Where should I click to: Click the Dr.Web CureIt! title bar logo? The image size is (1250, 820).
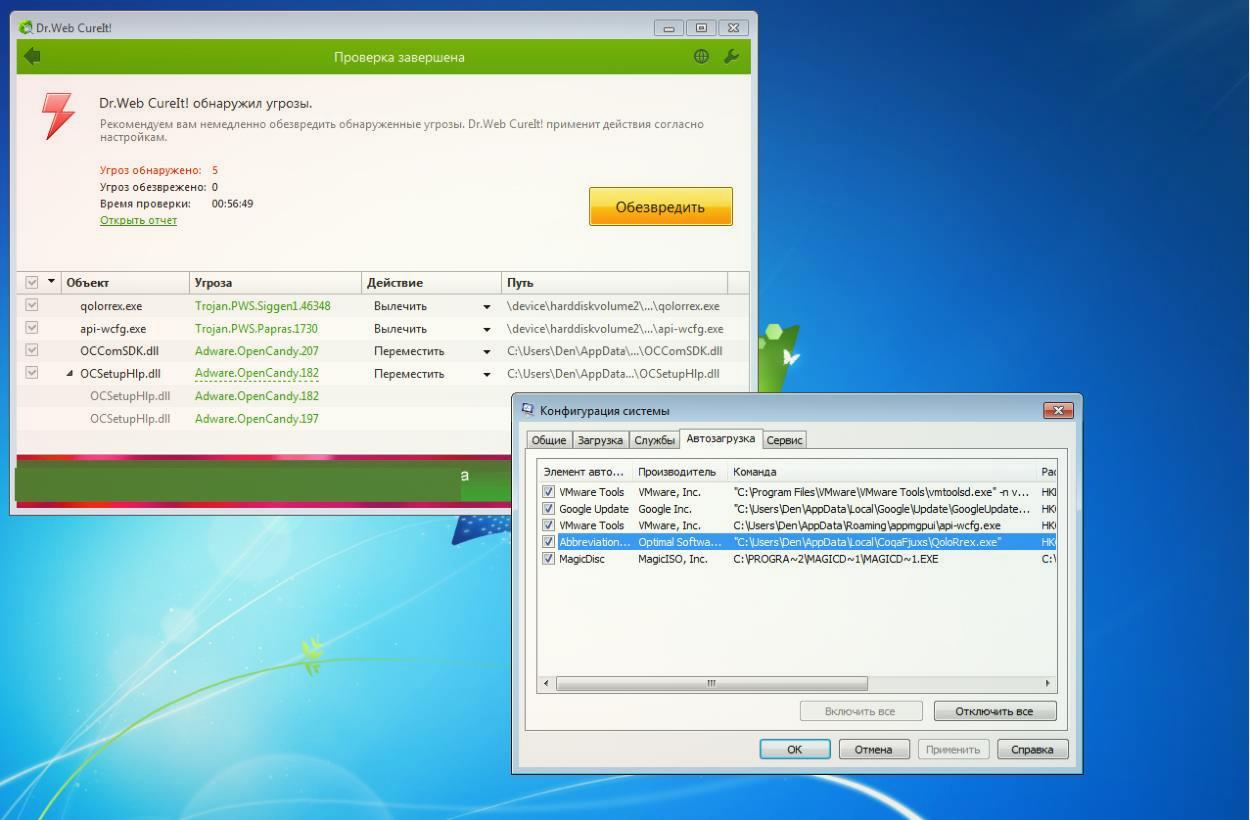click(26, 28)
